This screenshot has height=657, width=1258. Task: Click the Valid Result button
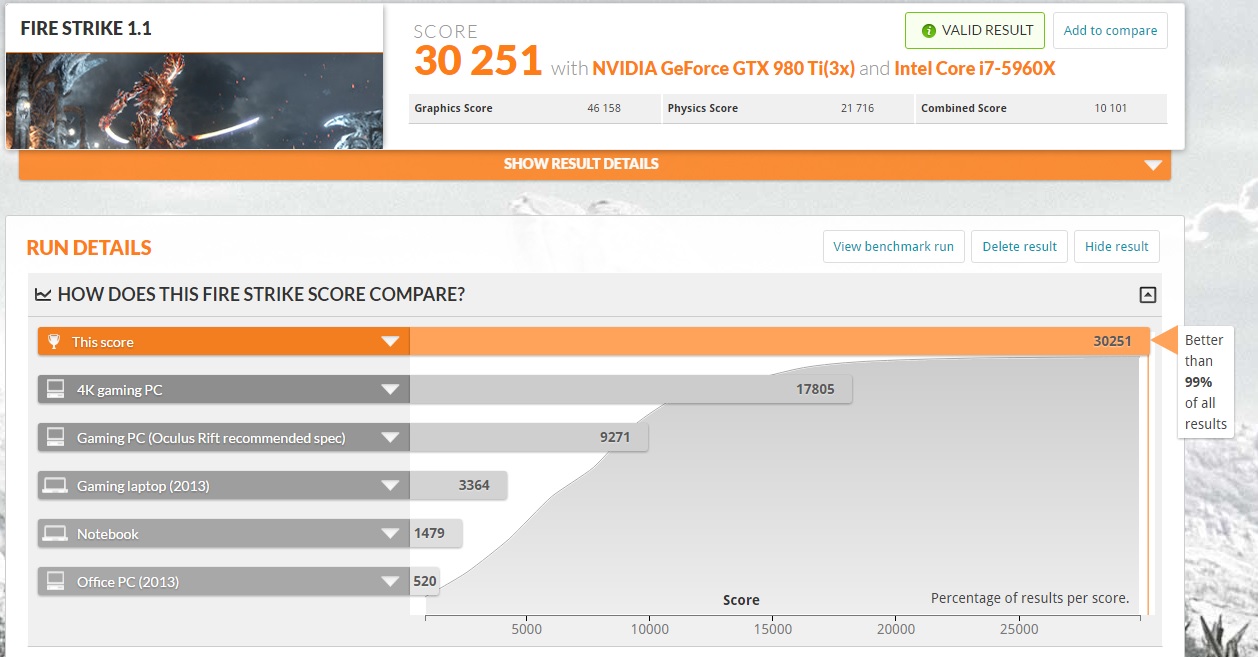click(975, 30)
